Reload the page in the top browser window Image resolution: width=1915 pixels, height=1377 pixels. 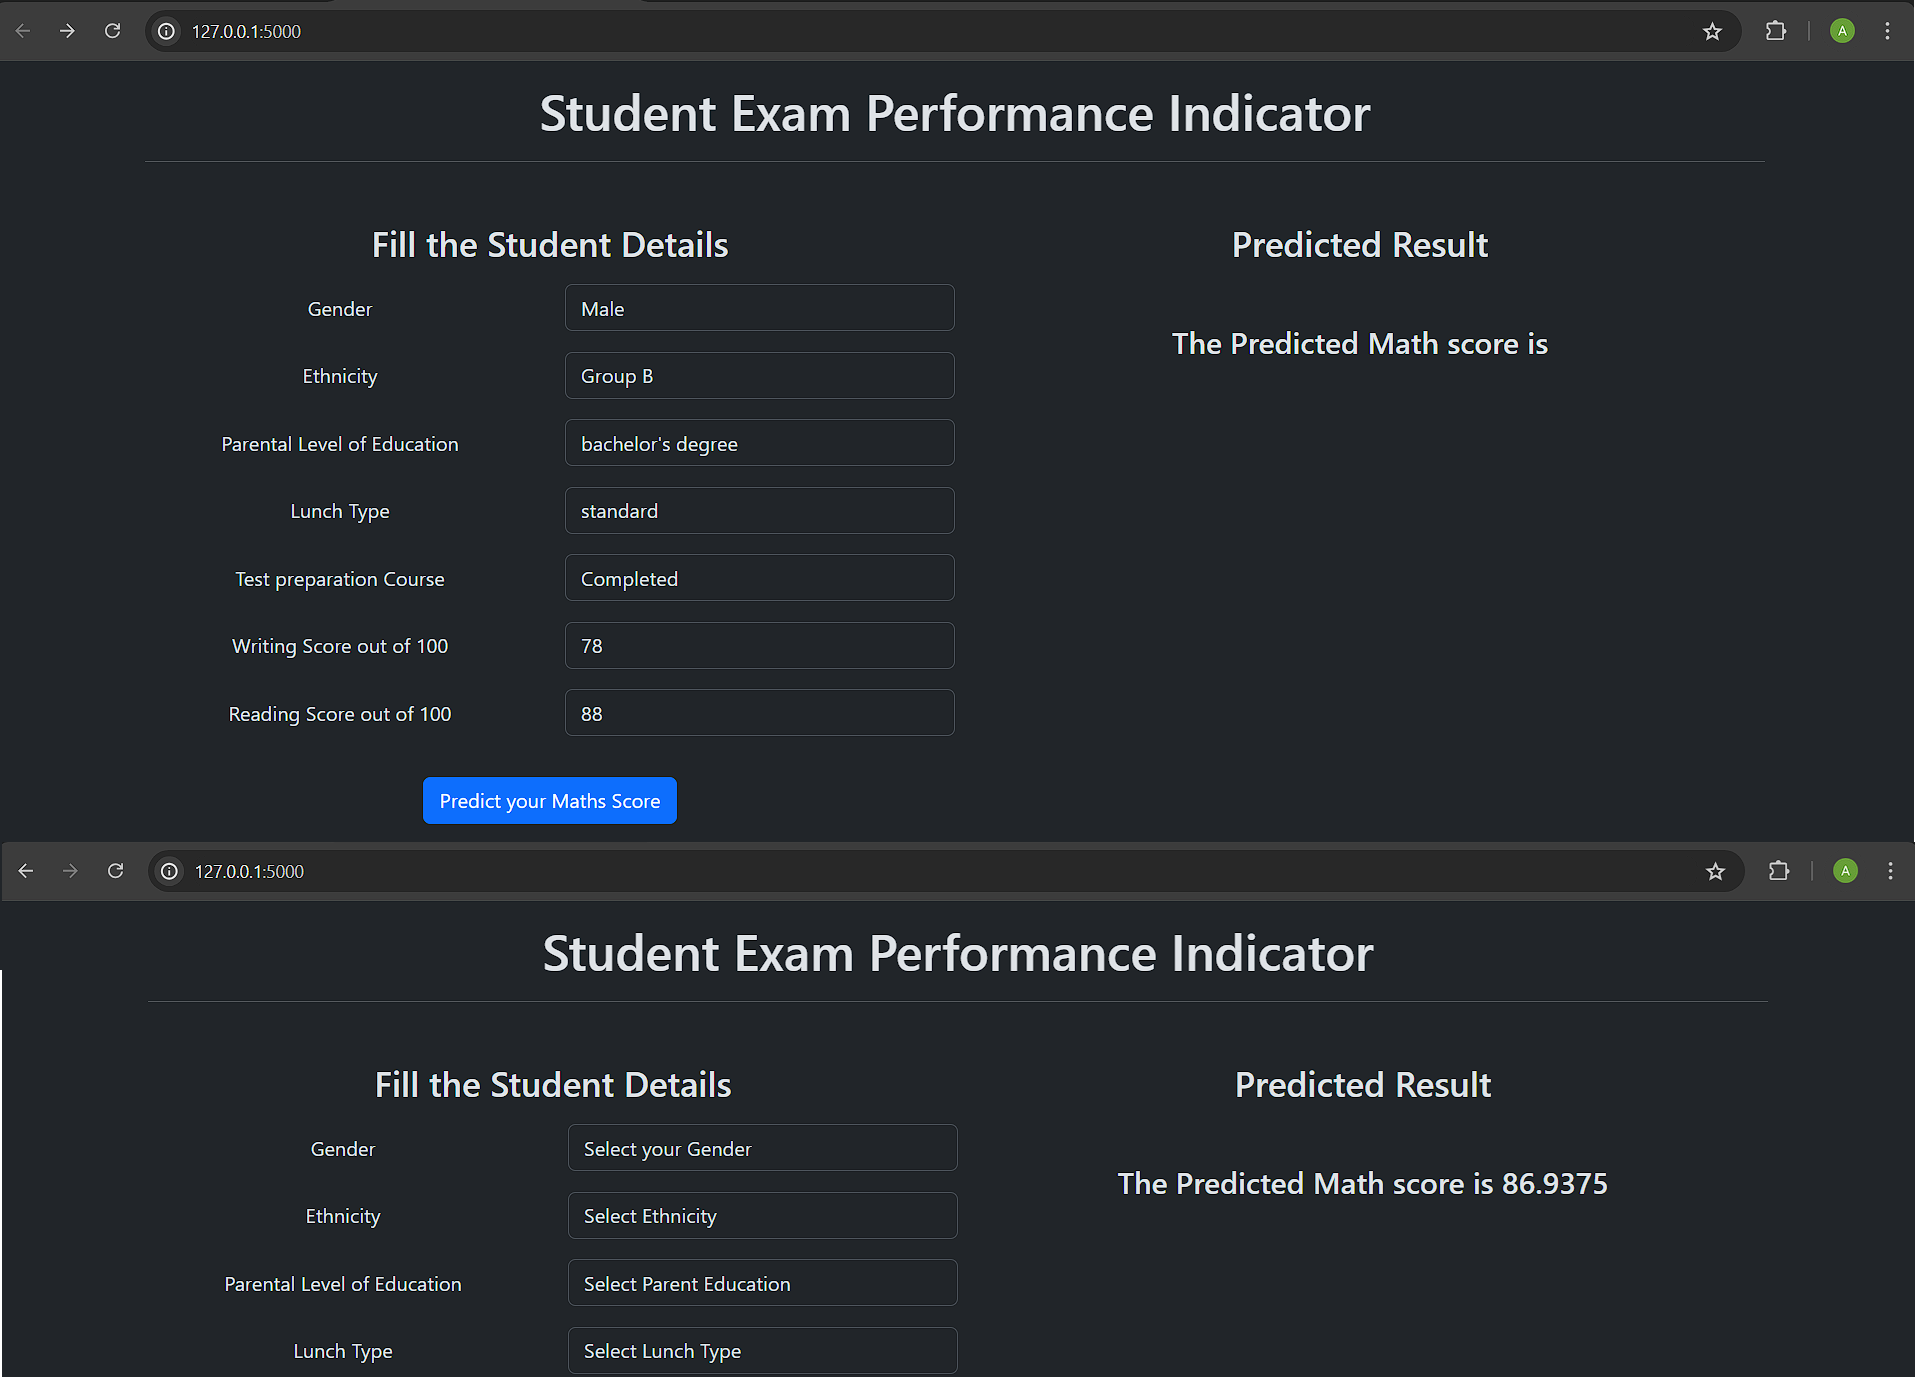[112, 31]
